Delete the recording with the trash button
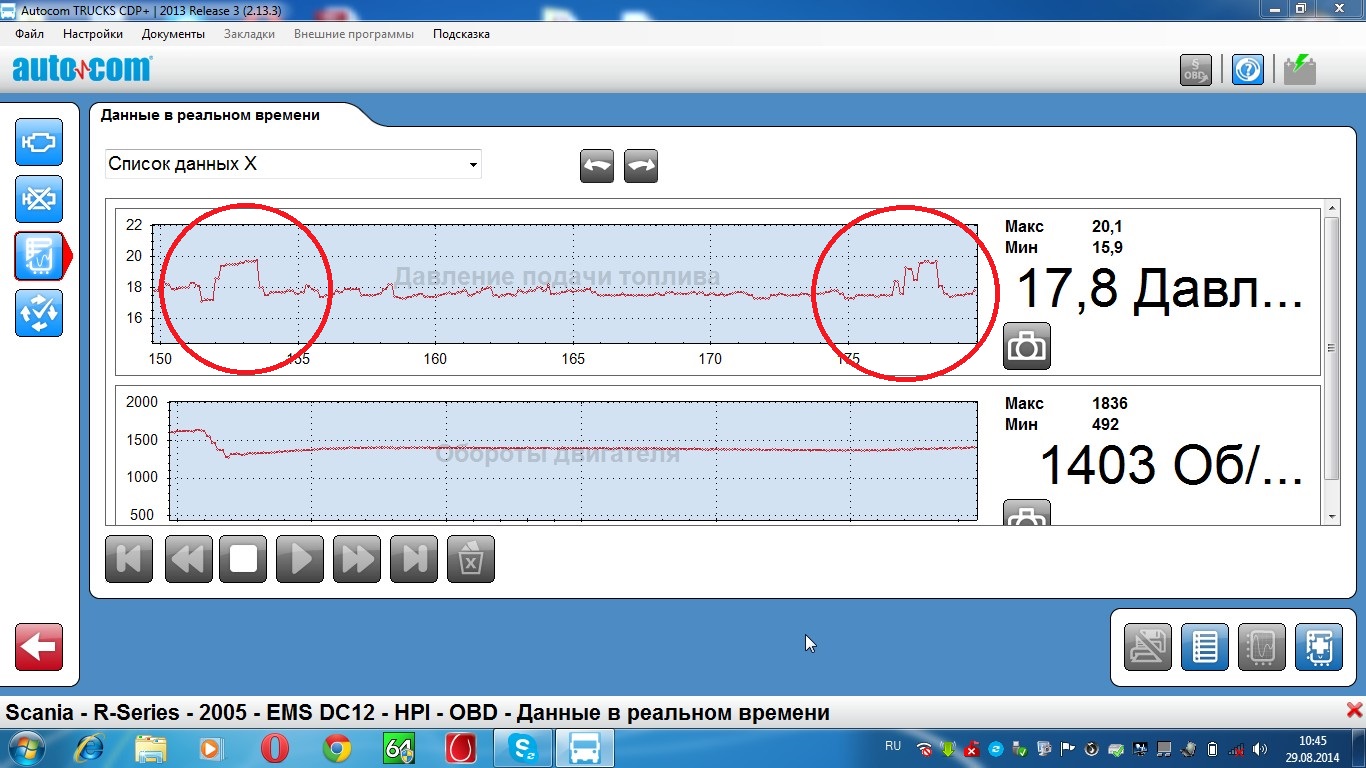The image size is (1366, 768). click(x=470, y=558)
